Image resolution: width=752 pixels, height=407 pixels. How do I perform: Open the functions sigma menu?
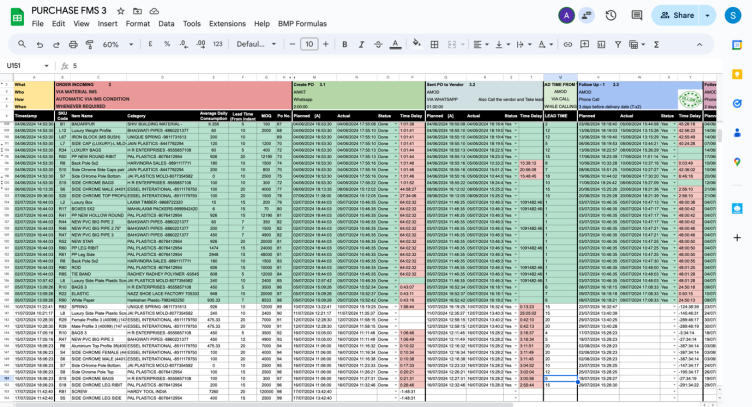click(657, 44)
